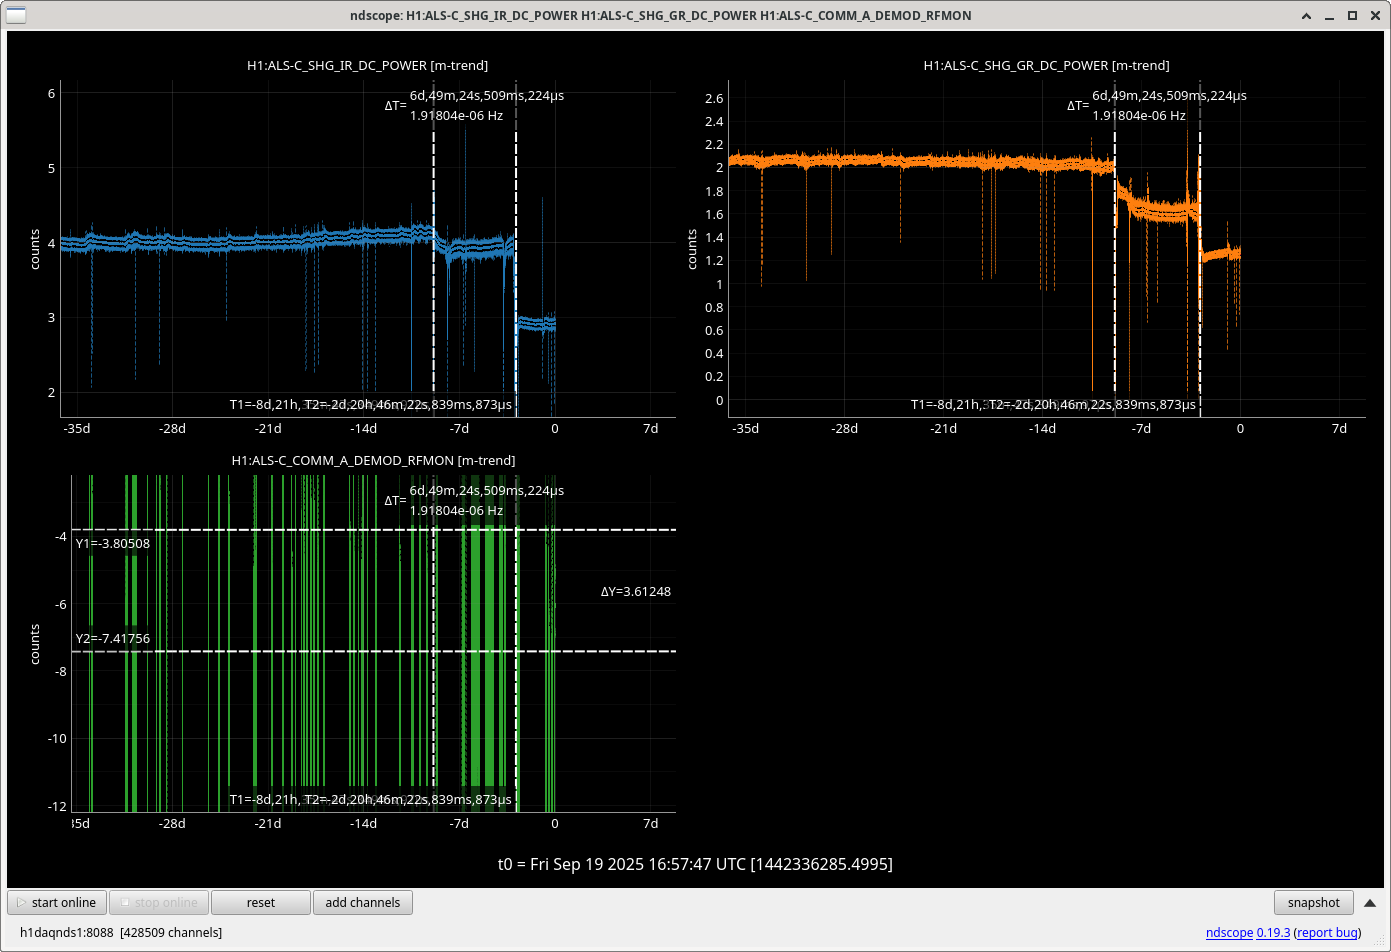Expand the panel with the triangle arrow
This screenshot has width=1391, height=952.
click(x=1370, y=903)
